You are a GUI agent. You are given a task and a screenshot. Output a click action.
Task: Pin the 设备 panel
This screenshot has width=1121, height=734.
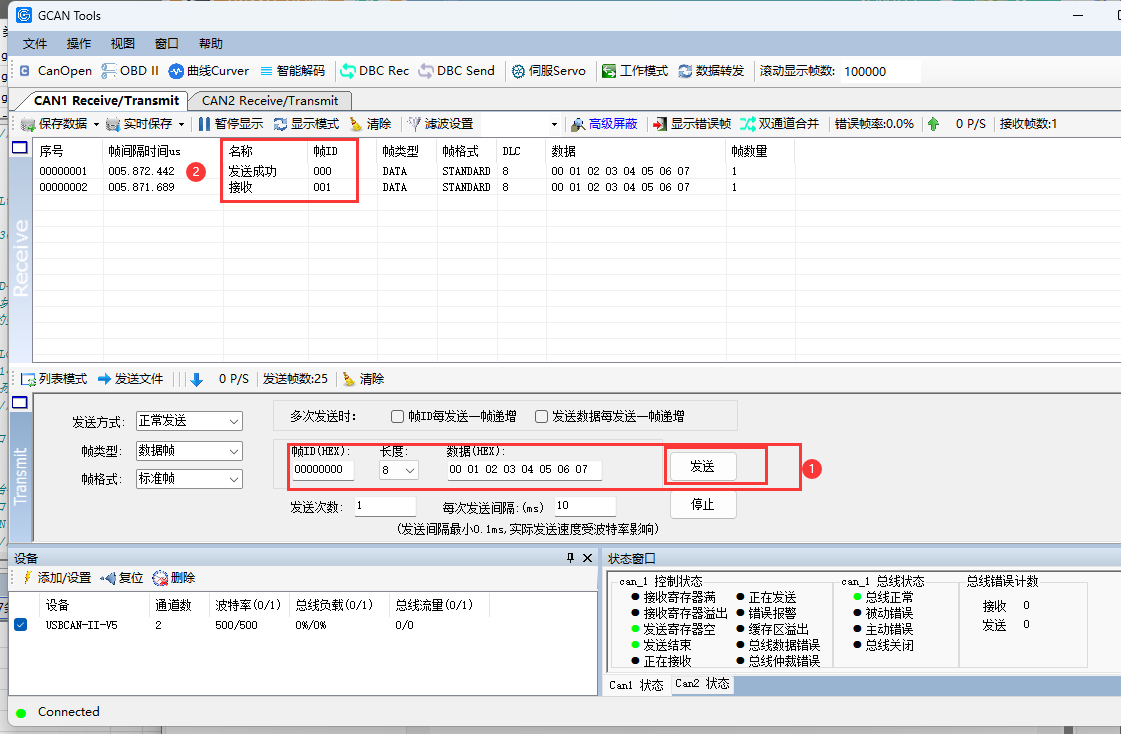570,557
